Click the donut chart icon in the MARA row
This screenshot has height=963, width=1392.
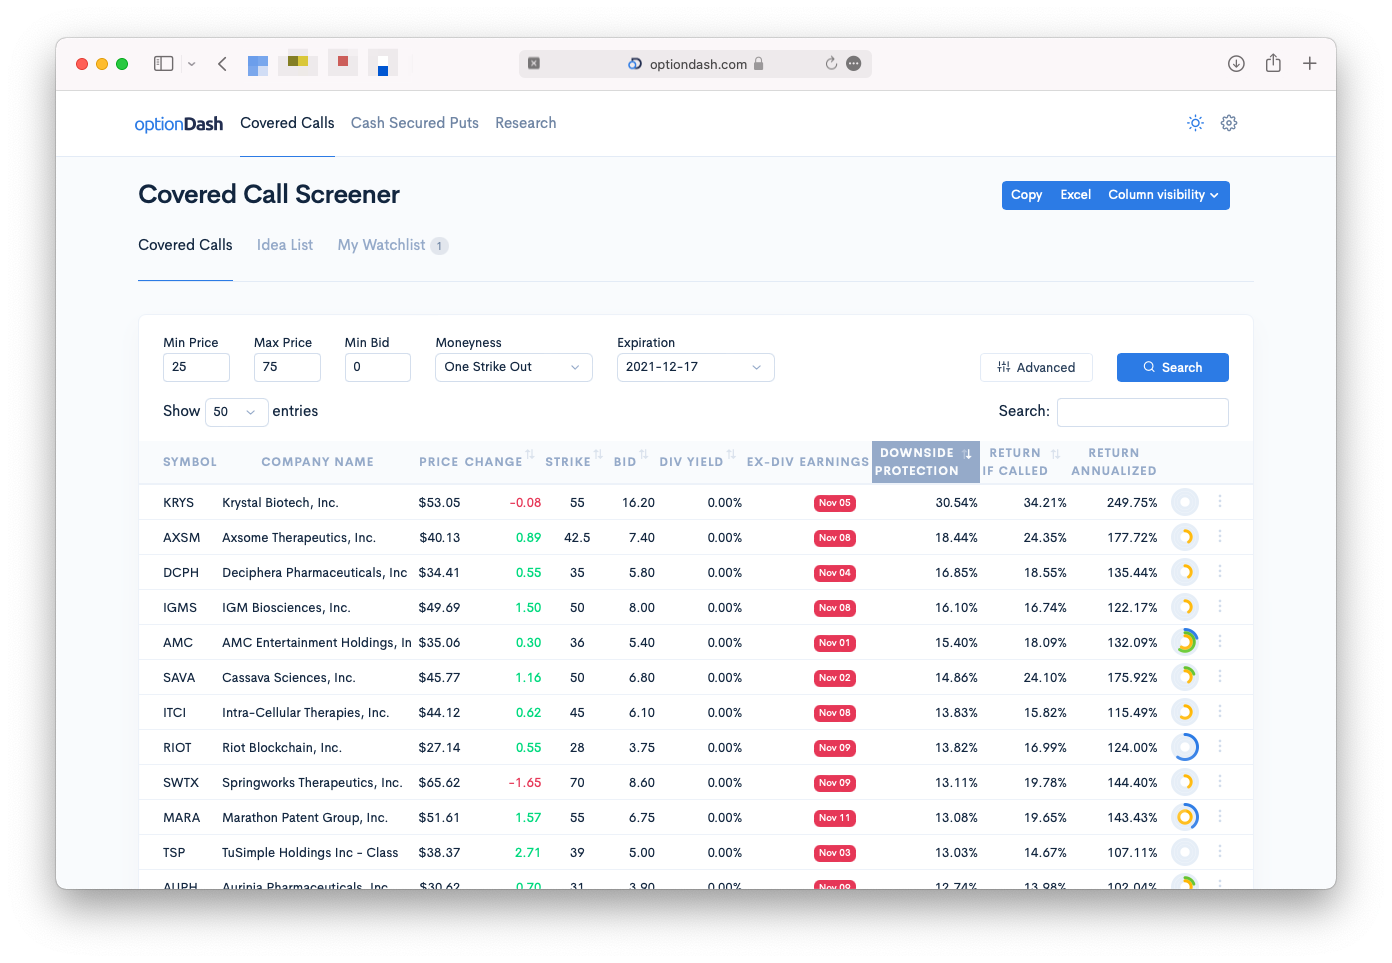tap(1185, 817)
